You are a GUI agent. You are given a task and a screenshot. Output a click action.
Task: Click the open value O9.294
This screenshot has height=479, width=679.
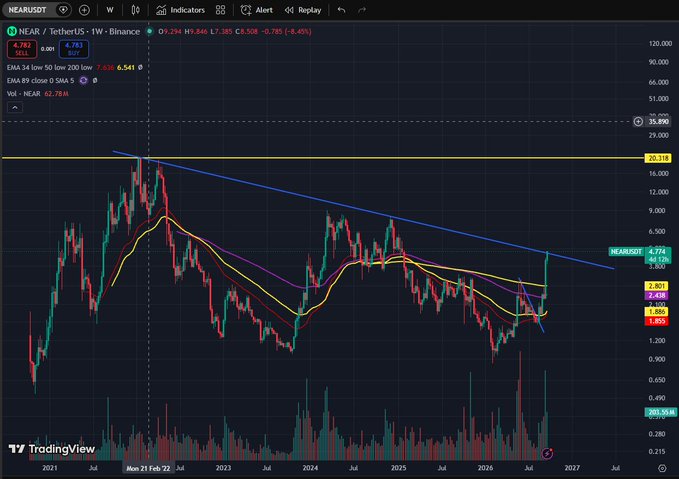pos(170,32)
